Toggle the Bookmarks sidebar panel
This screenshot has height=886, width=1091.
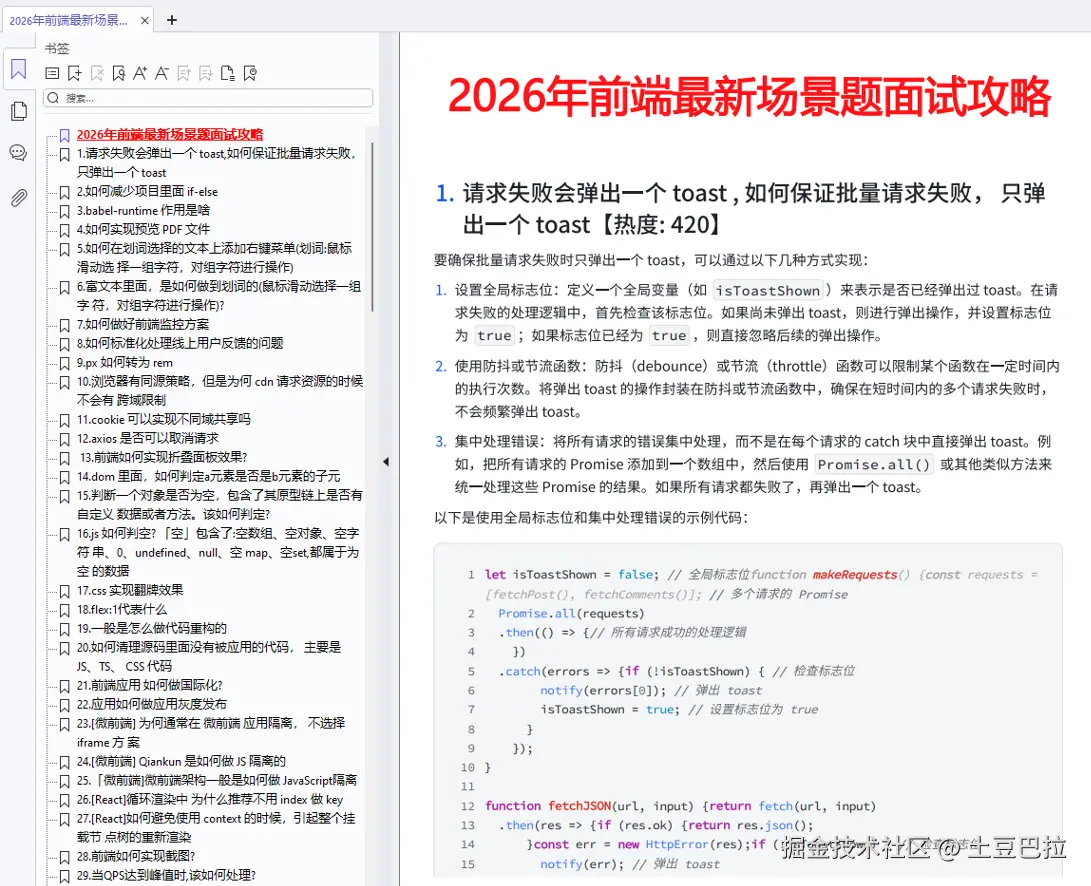(18, 70)
